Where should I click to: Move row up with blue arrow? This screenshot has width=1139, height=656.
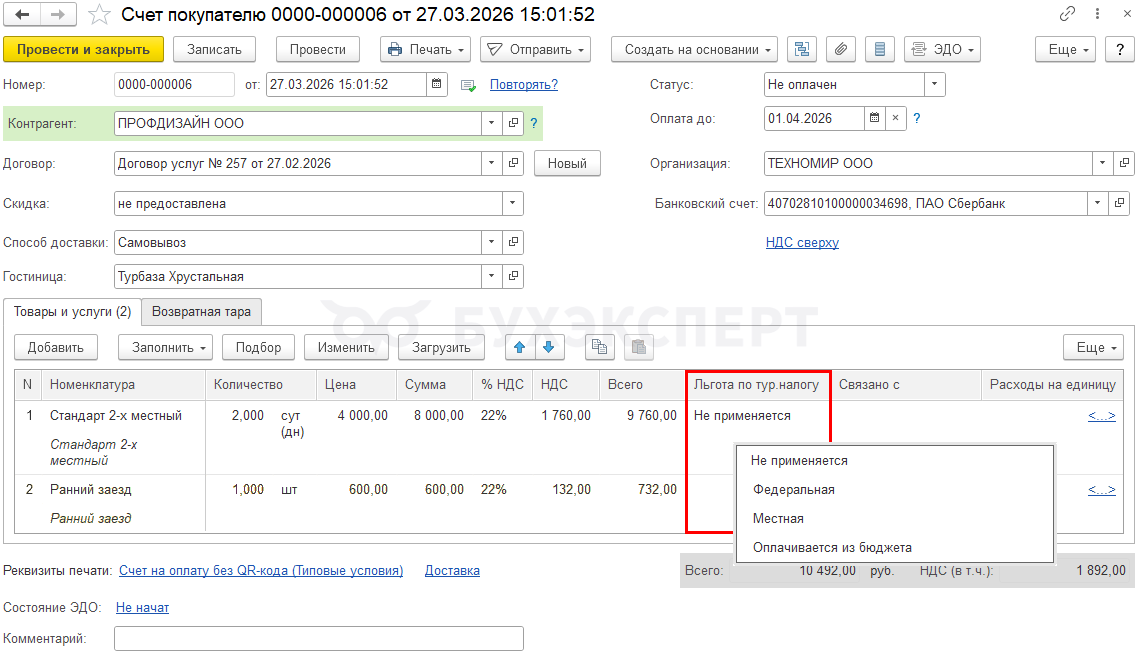point(518,348)
